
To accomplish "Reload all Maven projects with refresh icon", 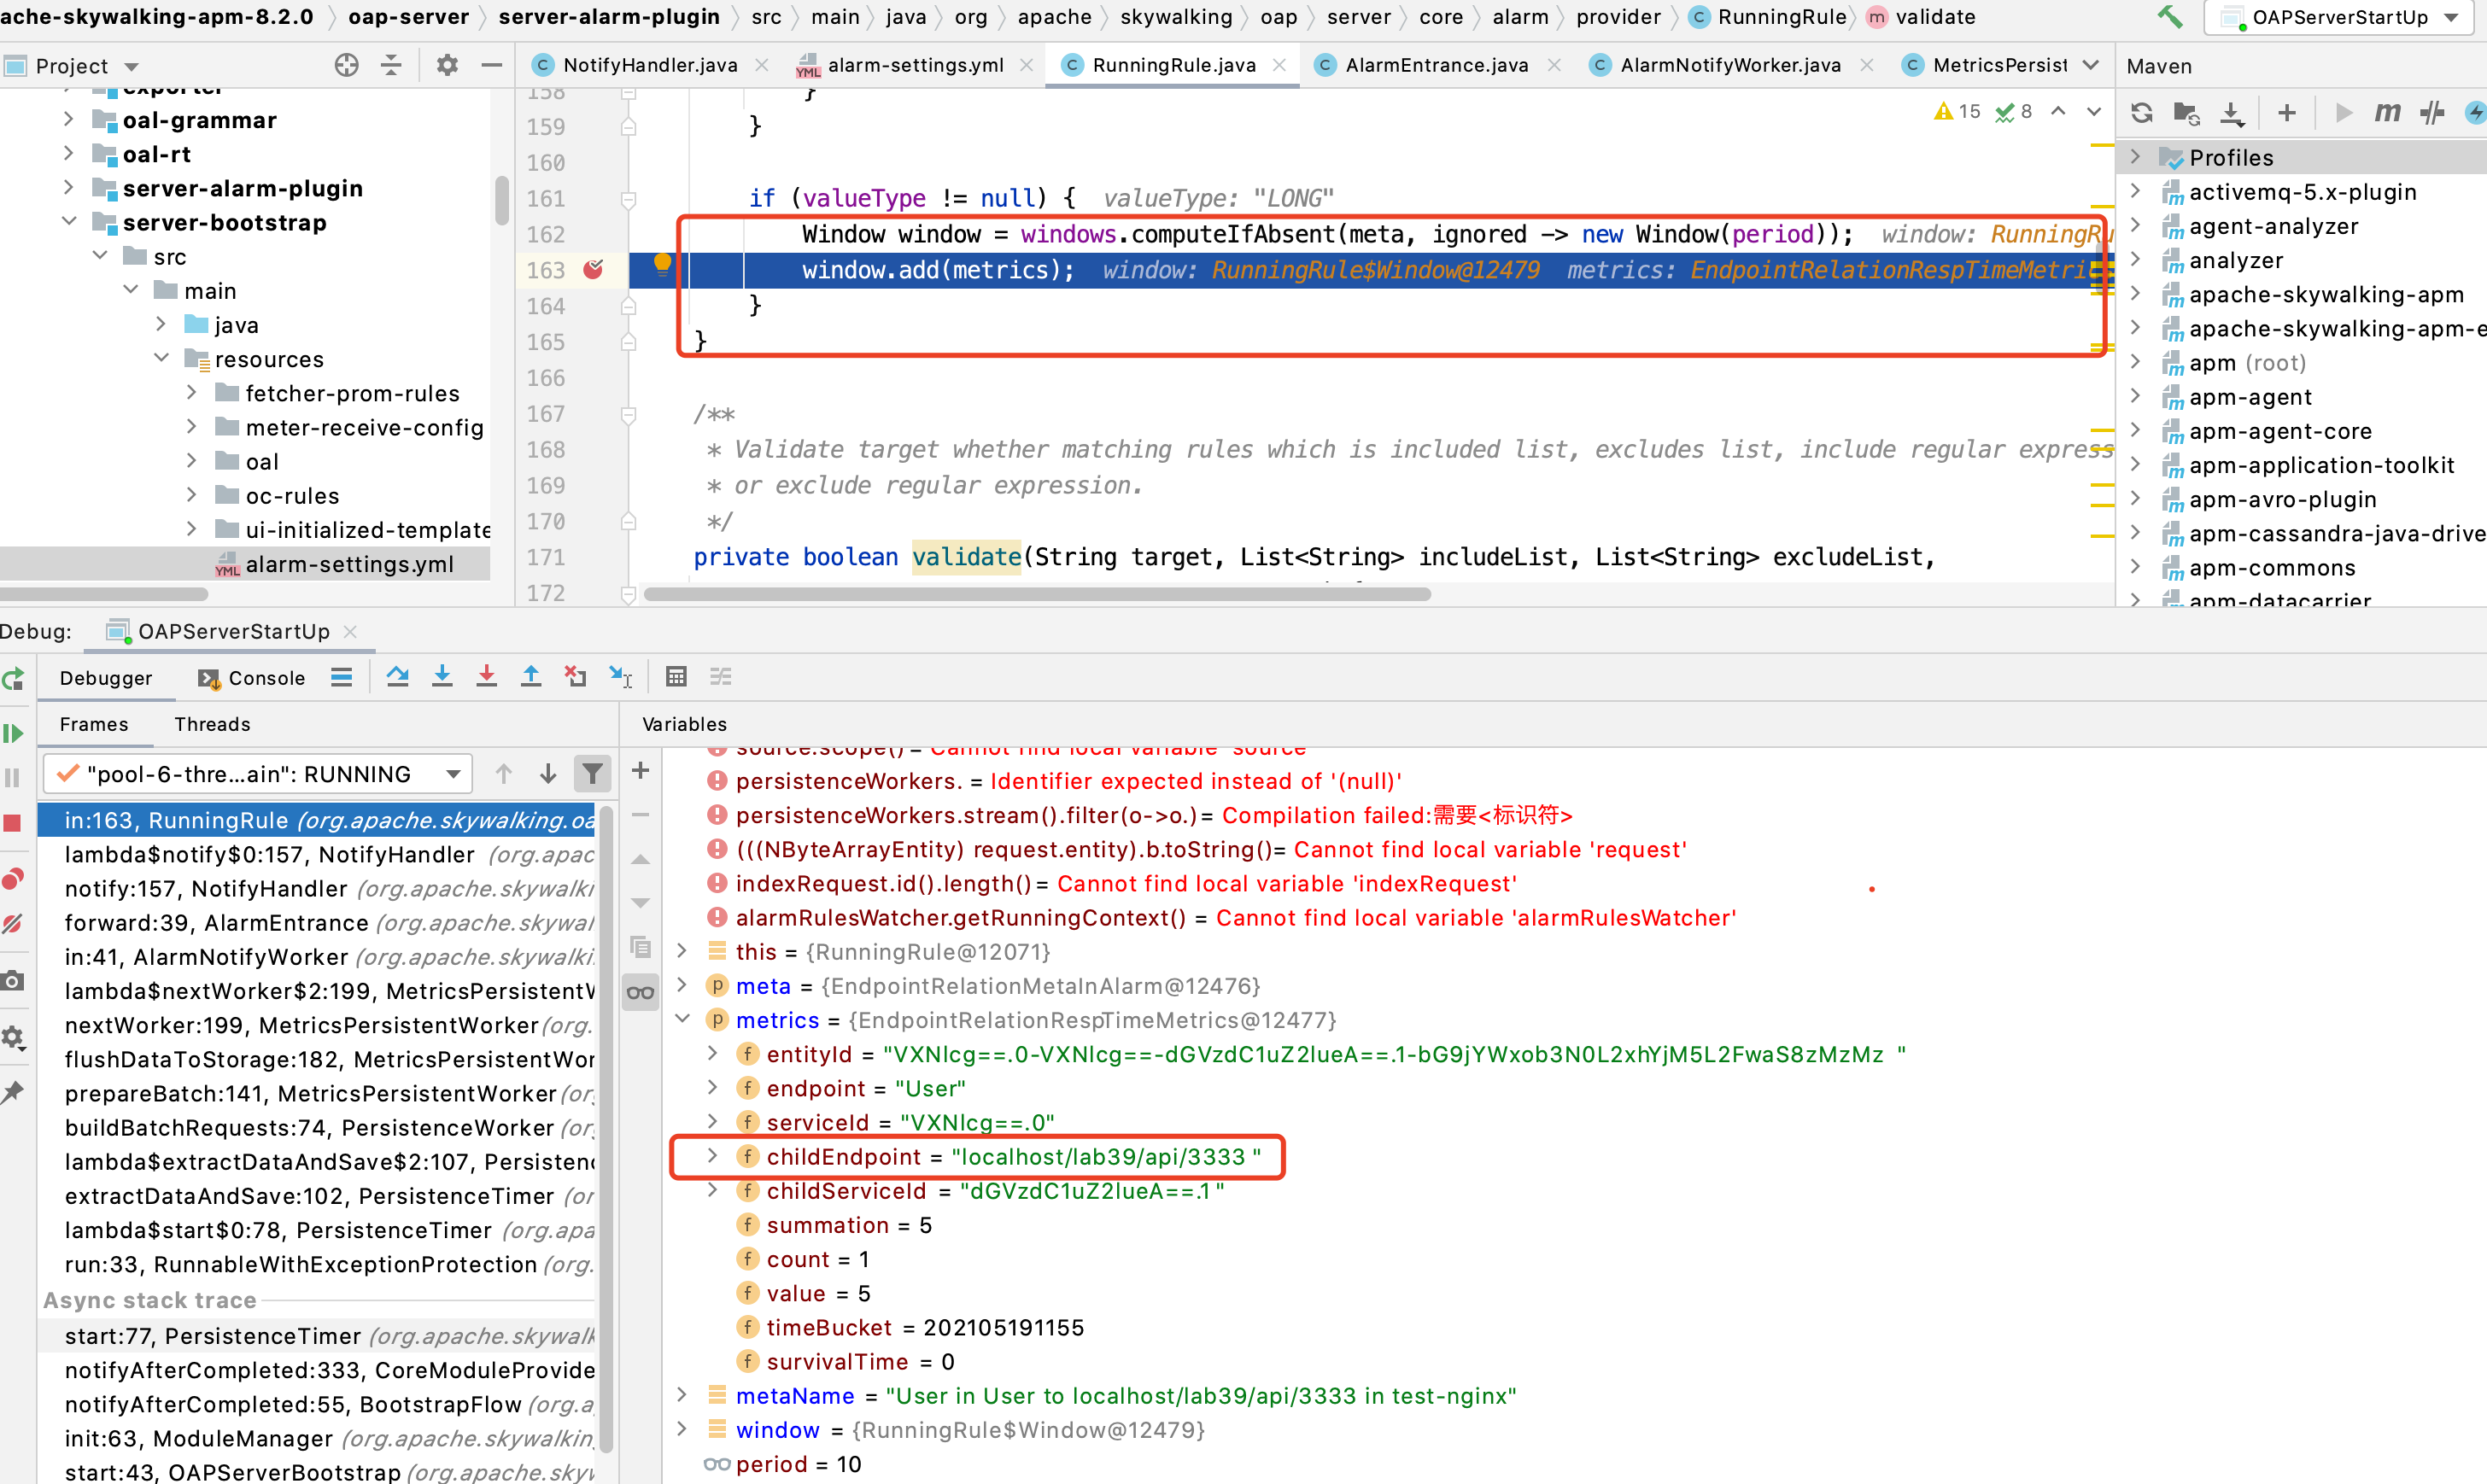I will tap(2141, 112).
